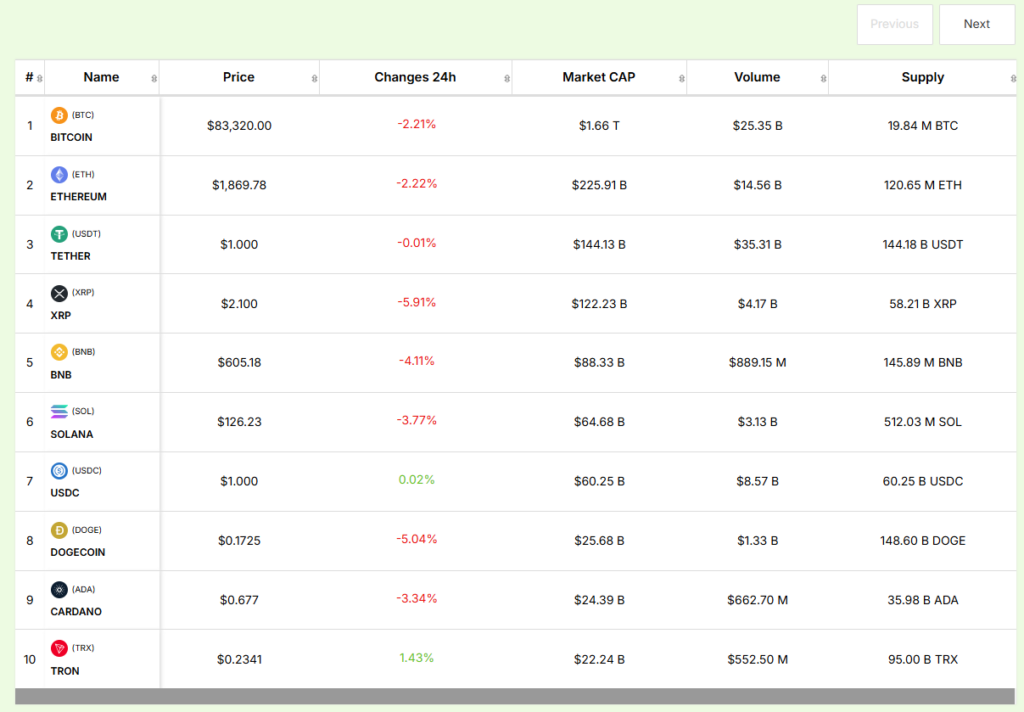Sort table by Price column
This screenshot has width=1024, height=712.
(239, 77)
